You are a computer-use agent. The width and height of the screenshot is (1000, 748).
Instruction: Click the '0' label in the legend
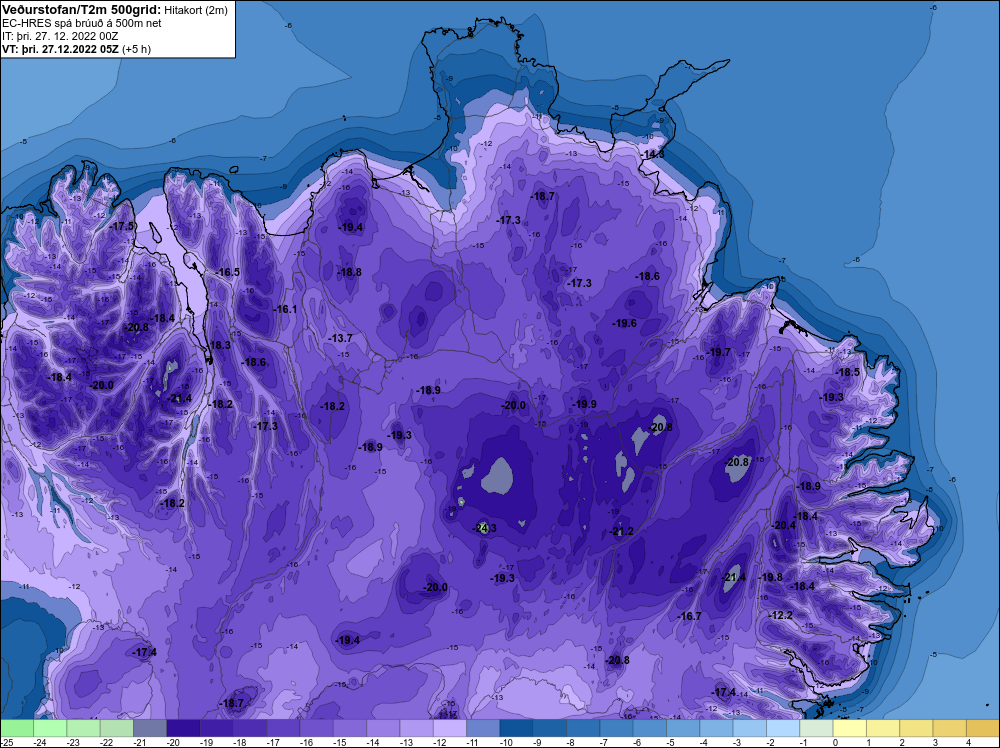836,743
